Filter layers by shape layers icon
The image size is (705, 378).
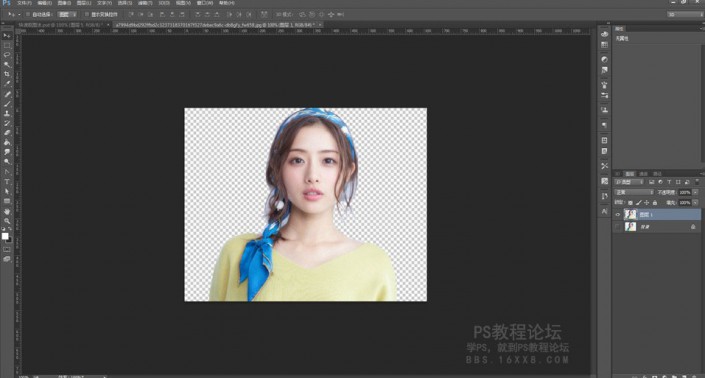click(678, 182)
